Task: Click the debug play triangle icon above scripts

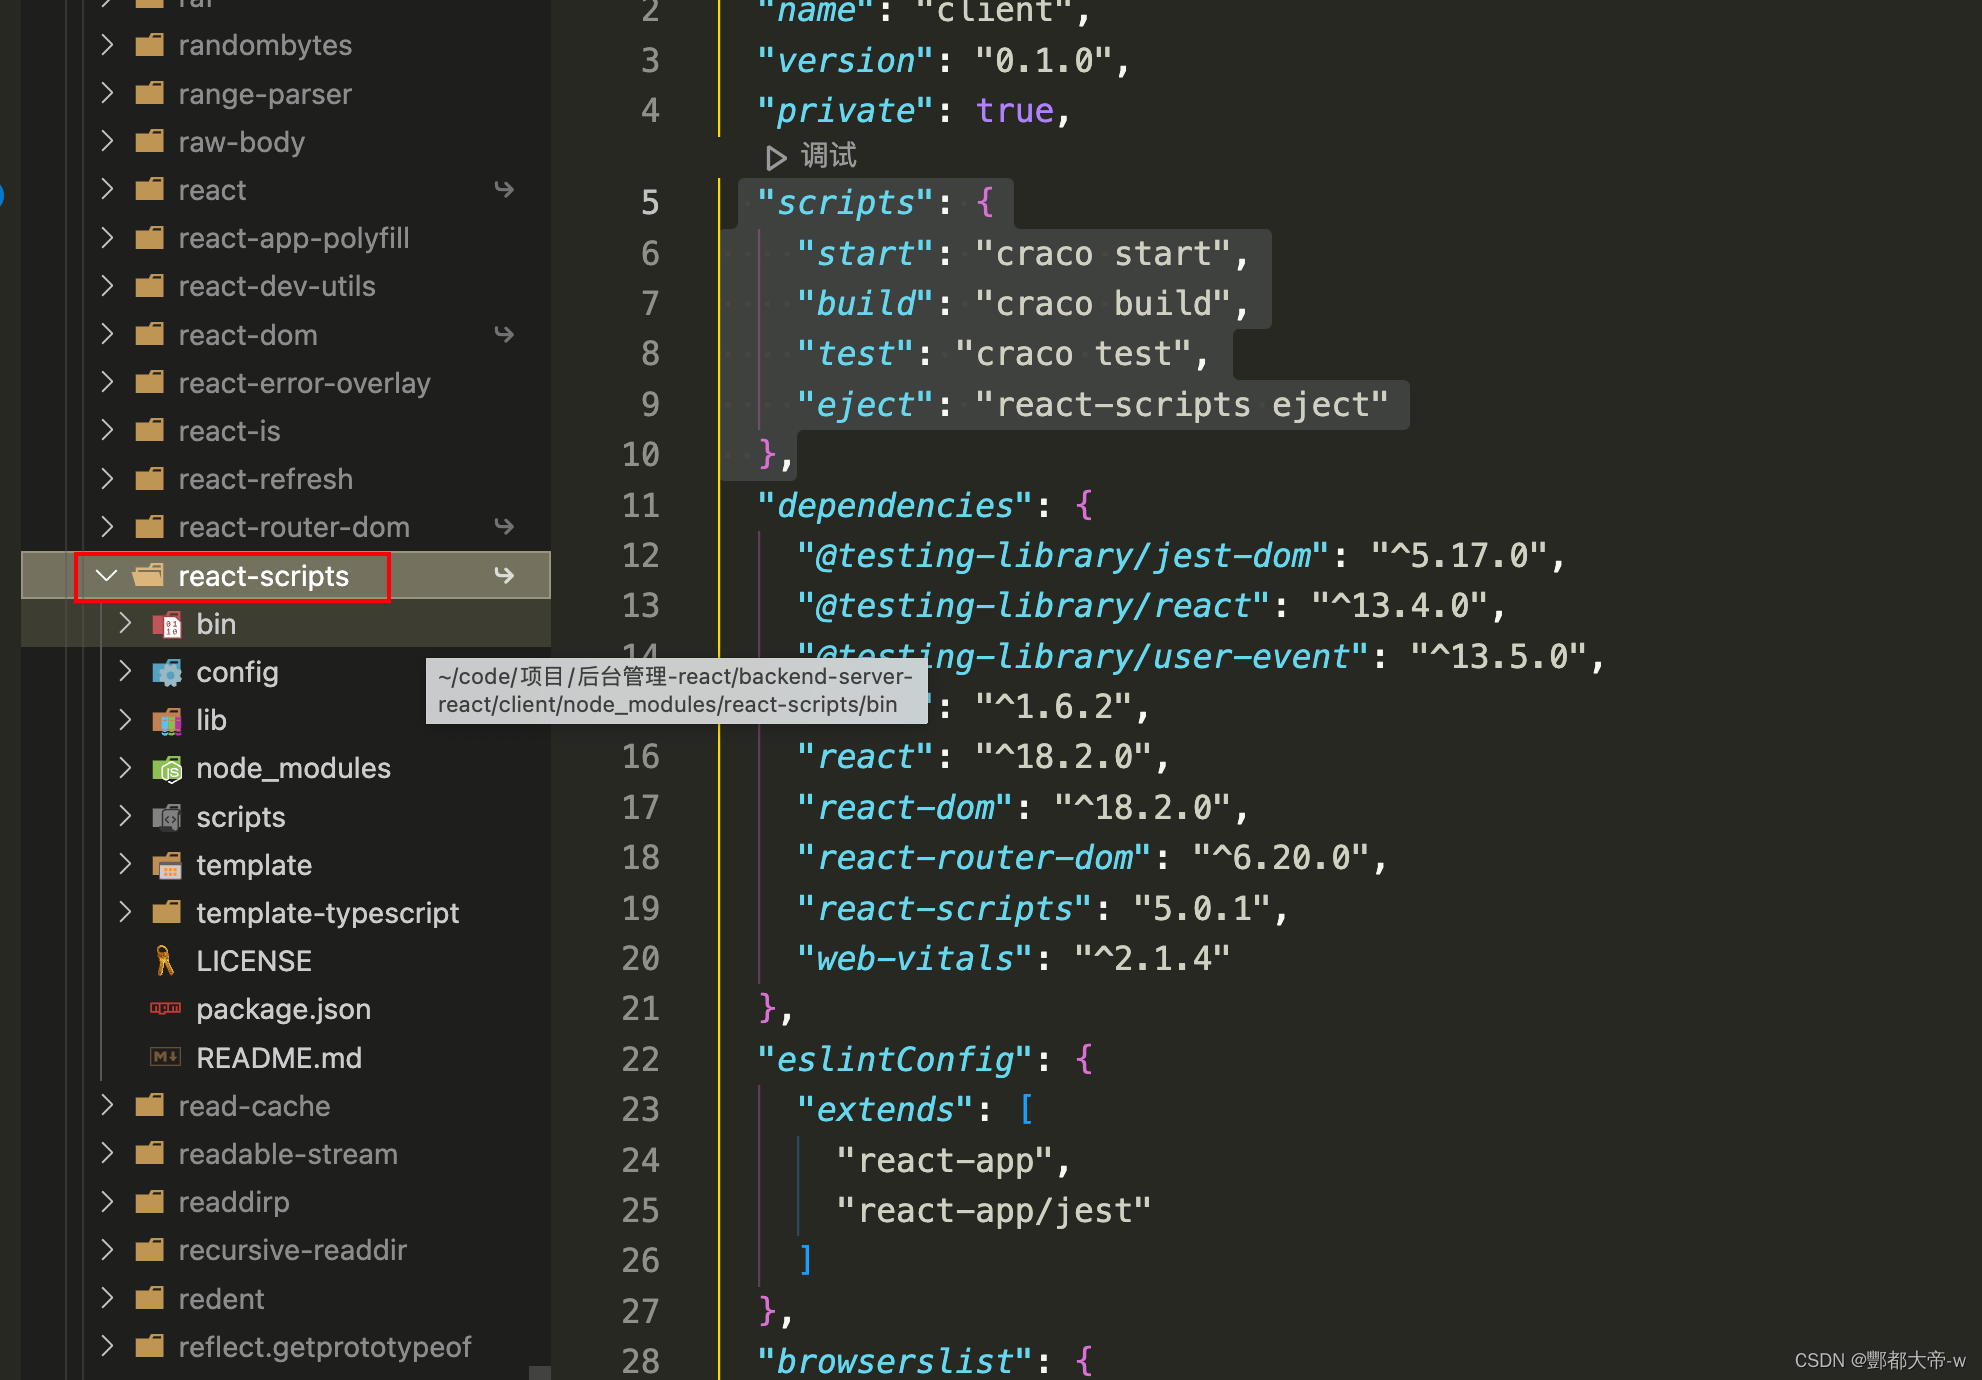Action: click(x=775, y=157)
